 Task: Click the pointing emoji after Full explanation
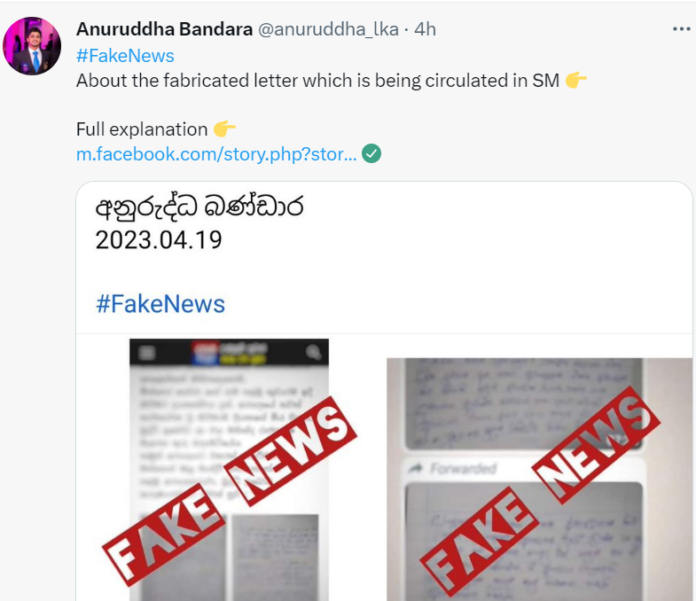point(224,129)
